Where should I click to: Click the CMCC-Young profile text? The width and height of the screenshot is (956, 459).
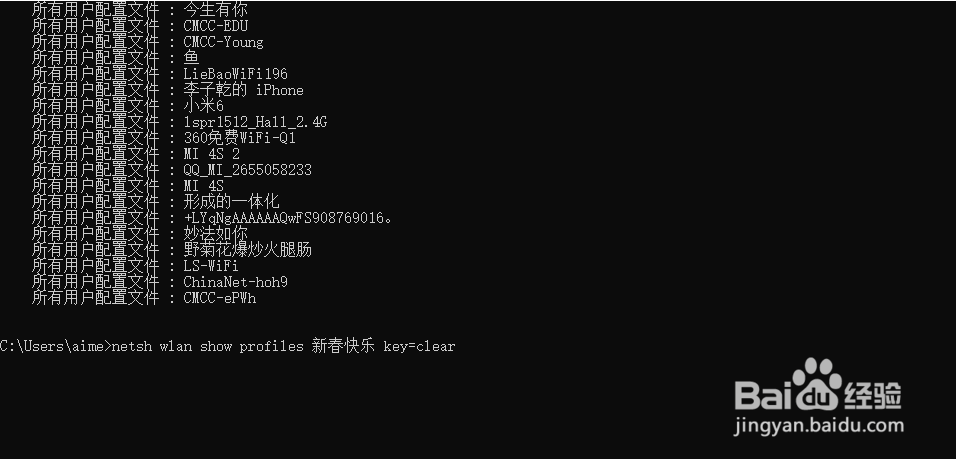click(223, 42)
